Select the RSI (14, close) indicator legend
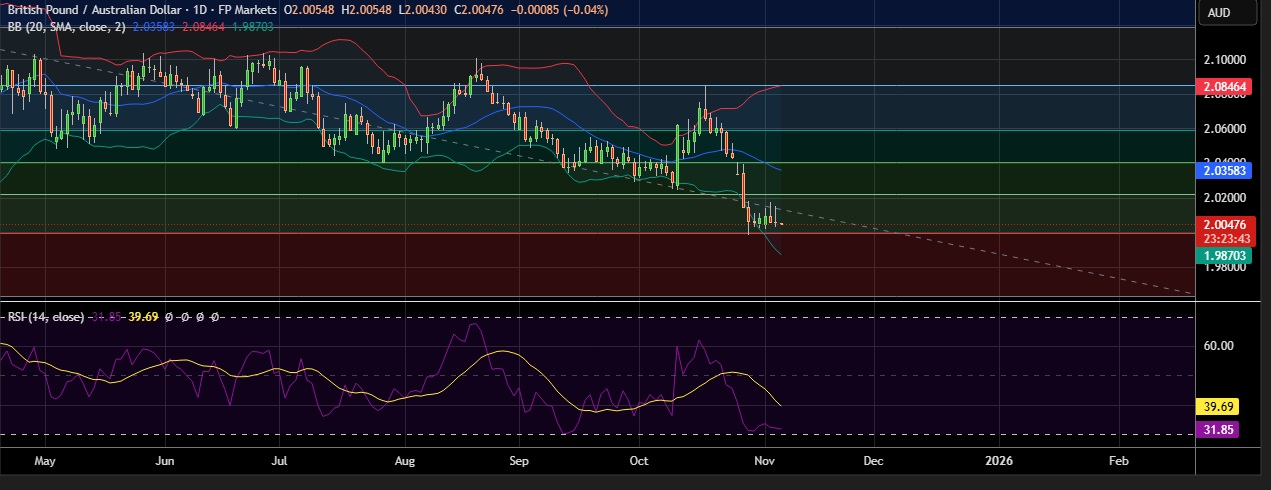 (46, 317)
